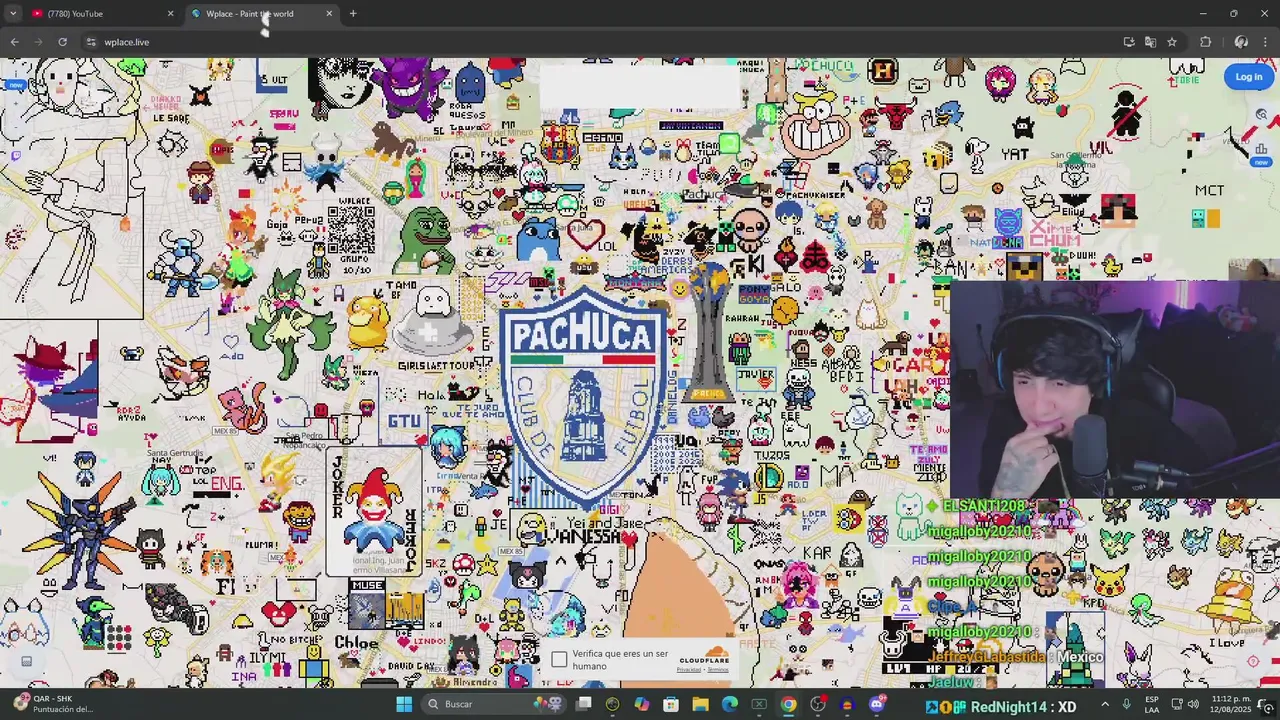Close the YouTube tab
Viewport: 1280px width, 720px height.
click(x=170, y=14)
